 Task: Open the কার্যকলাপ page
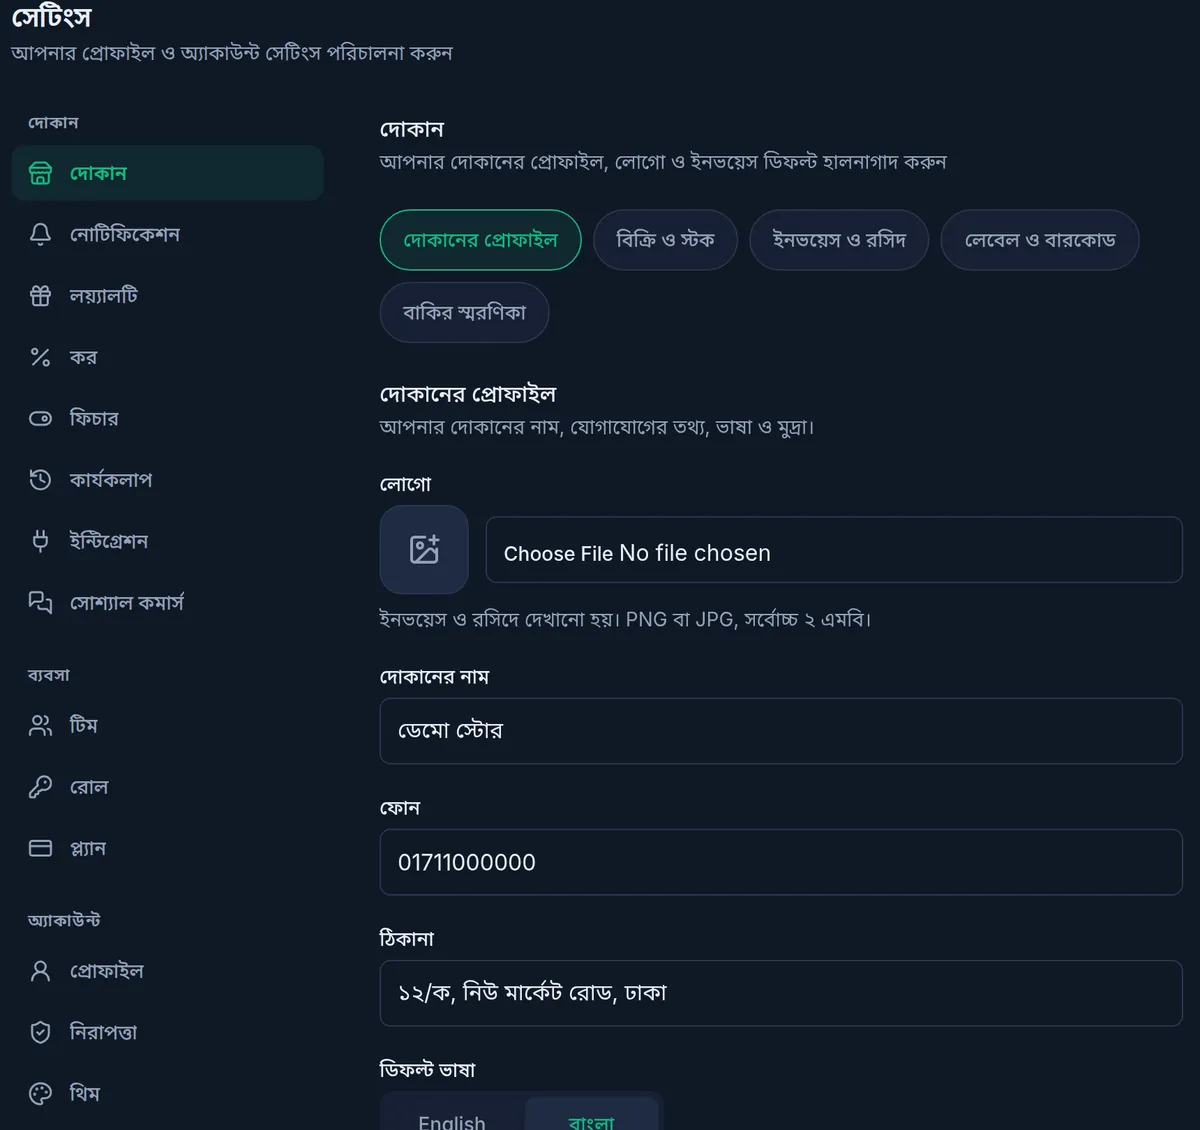tap(168, 480)
